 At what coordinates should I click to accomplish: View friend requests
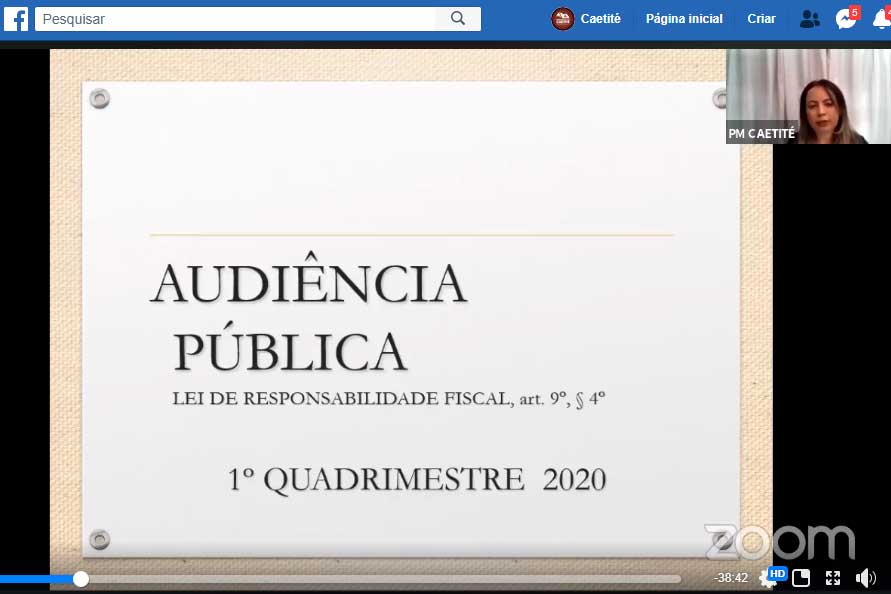point(809,18)
